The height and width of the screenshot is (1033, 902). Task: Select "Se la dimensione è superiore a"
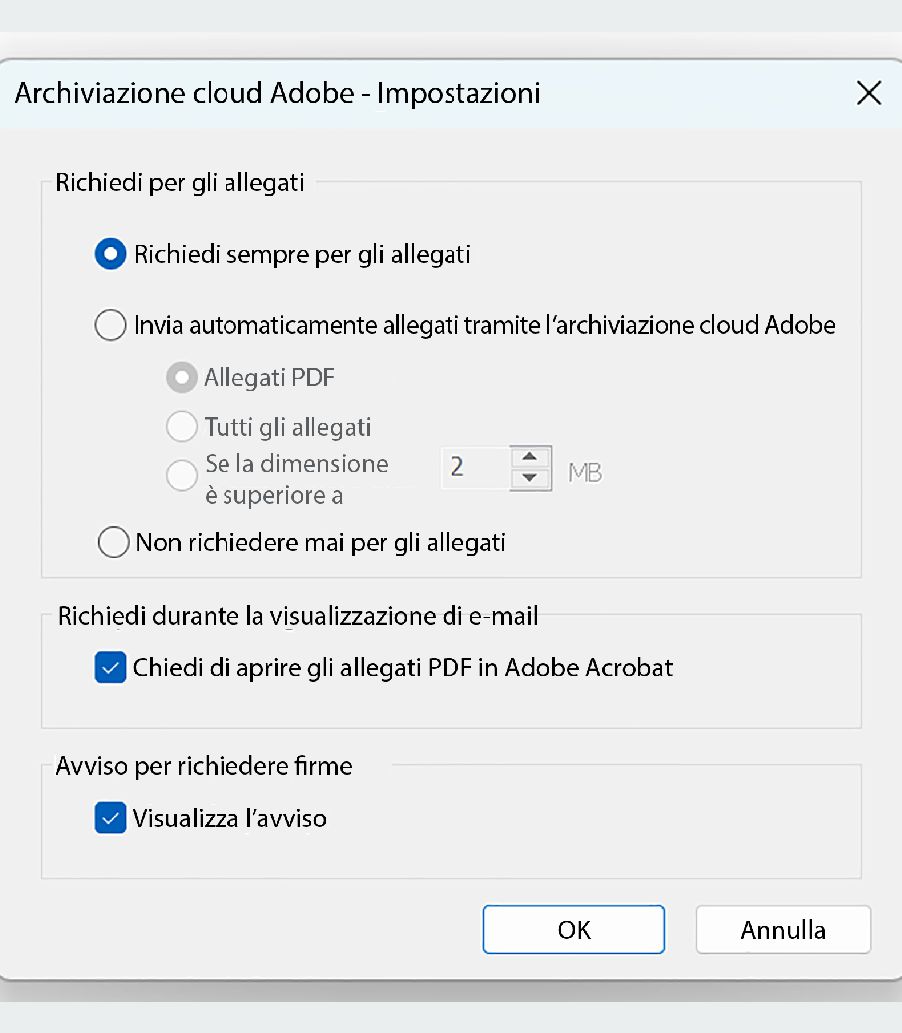point(181,475)
